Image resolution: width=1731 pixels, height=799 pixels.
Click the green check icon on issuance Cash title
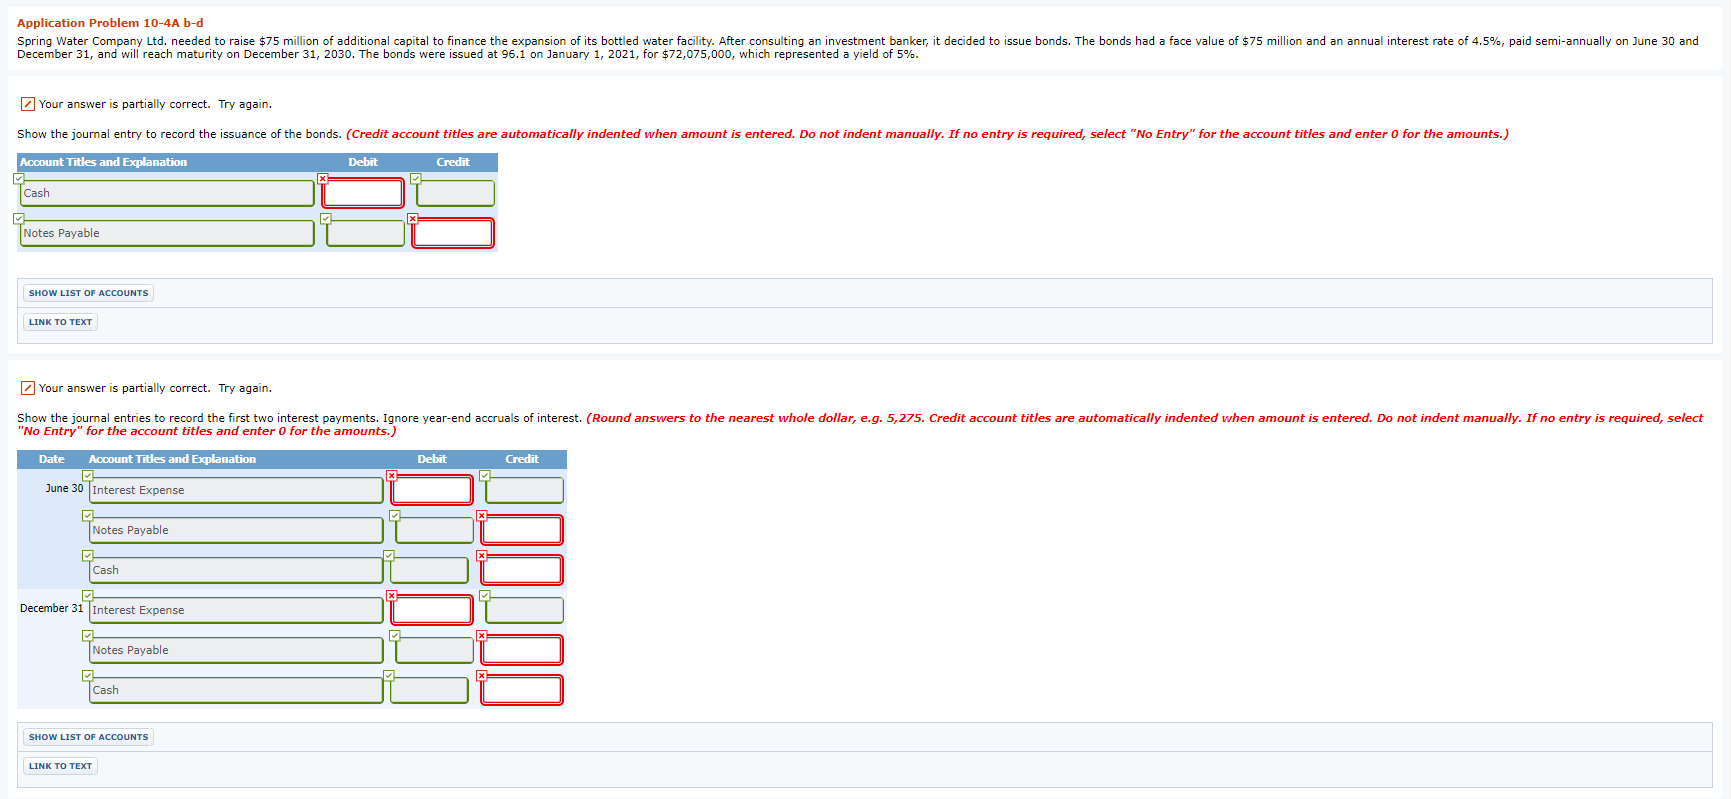18,178
